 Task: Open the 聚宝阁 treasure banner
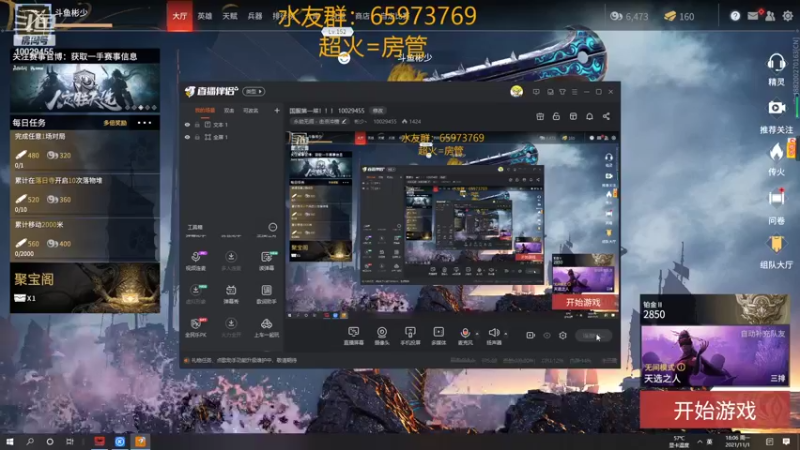pyautogui.click(x=85, y=288)
